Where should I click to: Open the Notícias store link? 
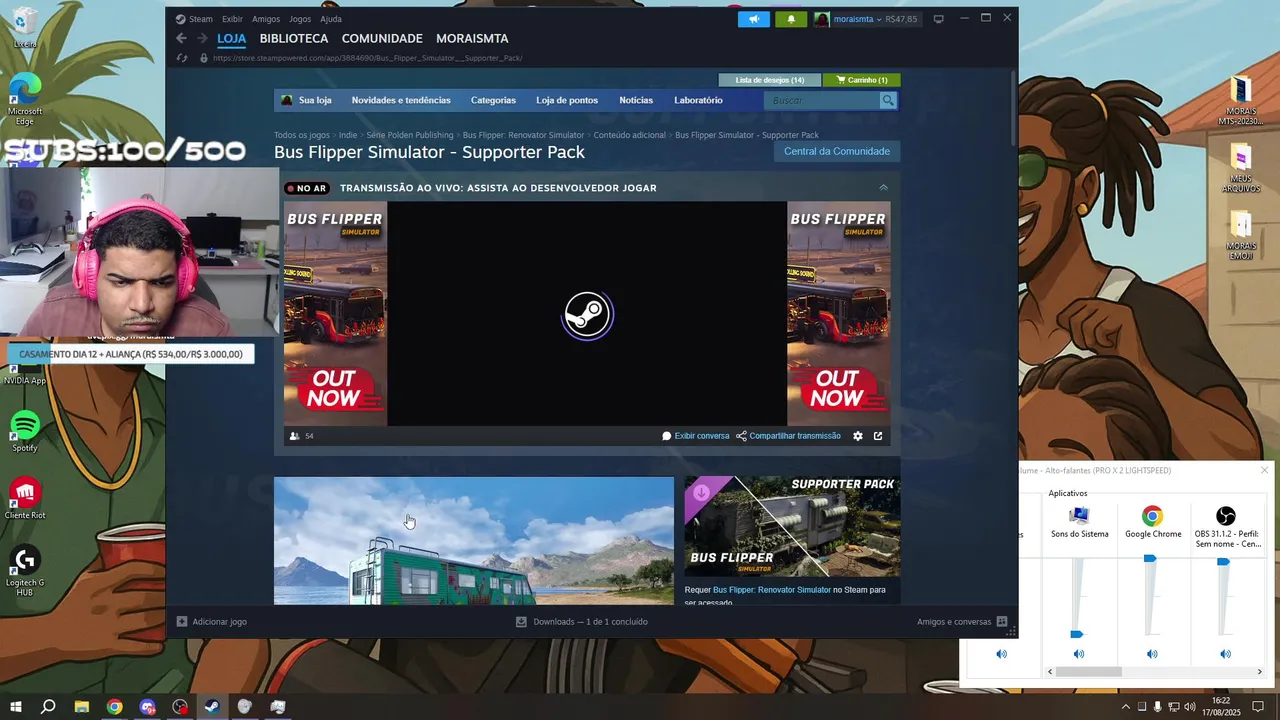tap(636, 100)
